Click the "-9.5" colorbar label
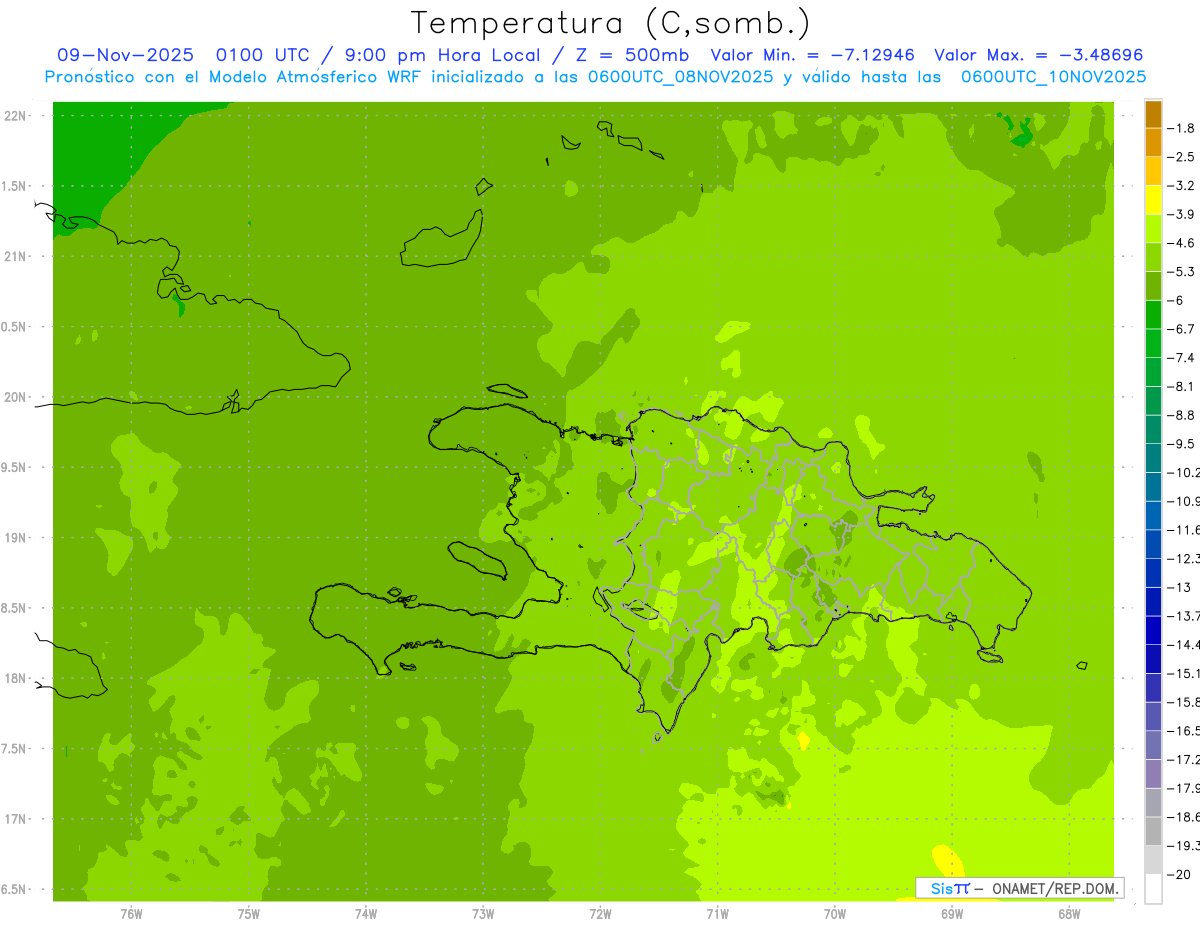The image size is (1200, 927). coord(1181,444)
